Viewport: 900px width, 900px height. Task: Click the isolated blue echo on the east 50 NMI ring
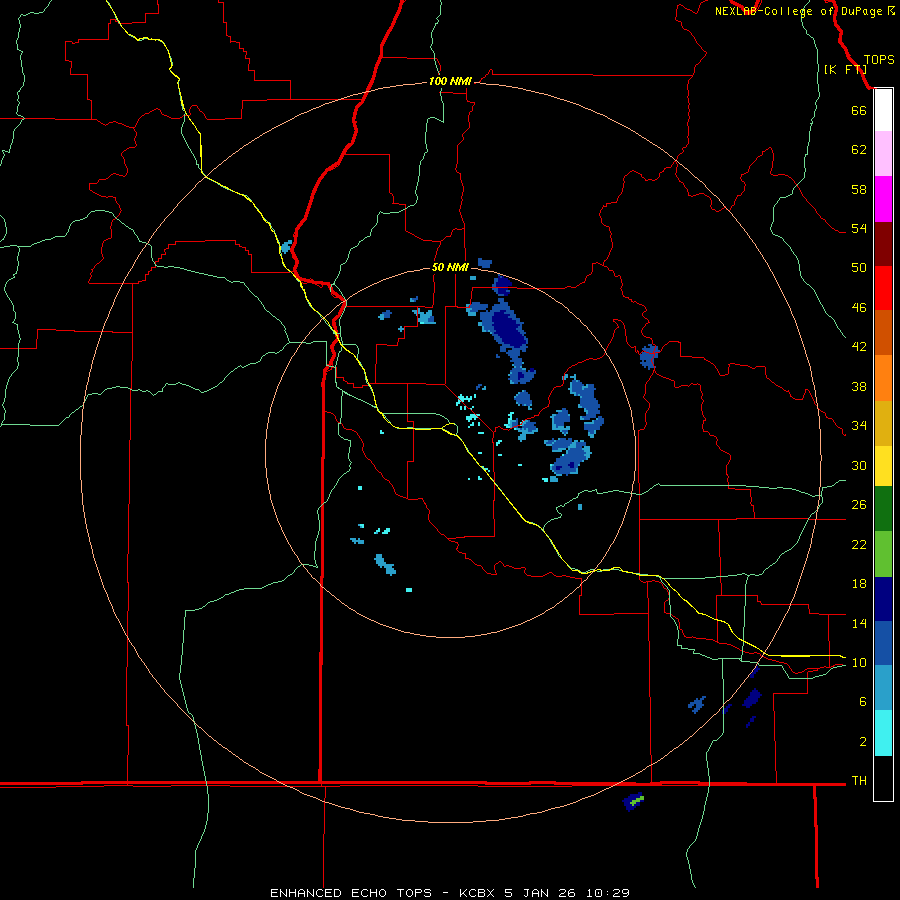(649, 356)
